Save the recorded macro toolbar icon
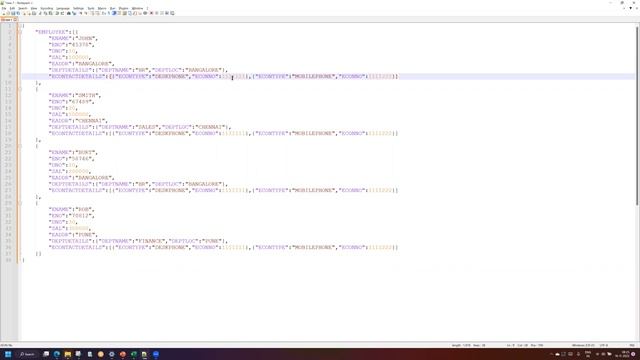Screen dimensions: 640x360 [172, 13]
